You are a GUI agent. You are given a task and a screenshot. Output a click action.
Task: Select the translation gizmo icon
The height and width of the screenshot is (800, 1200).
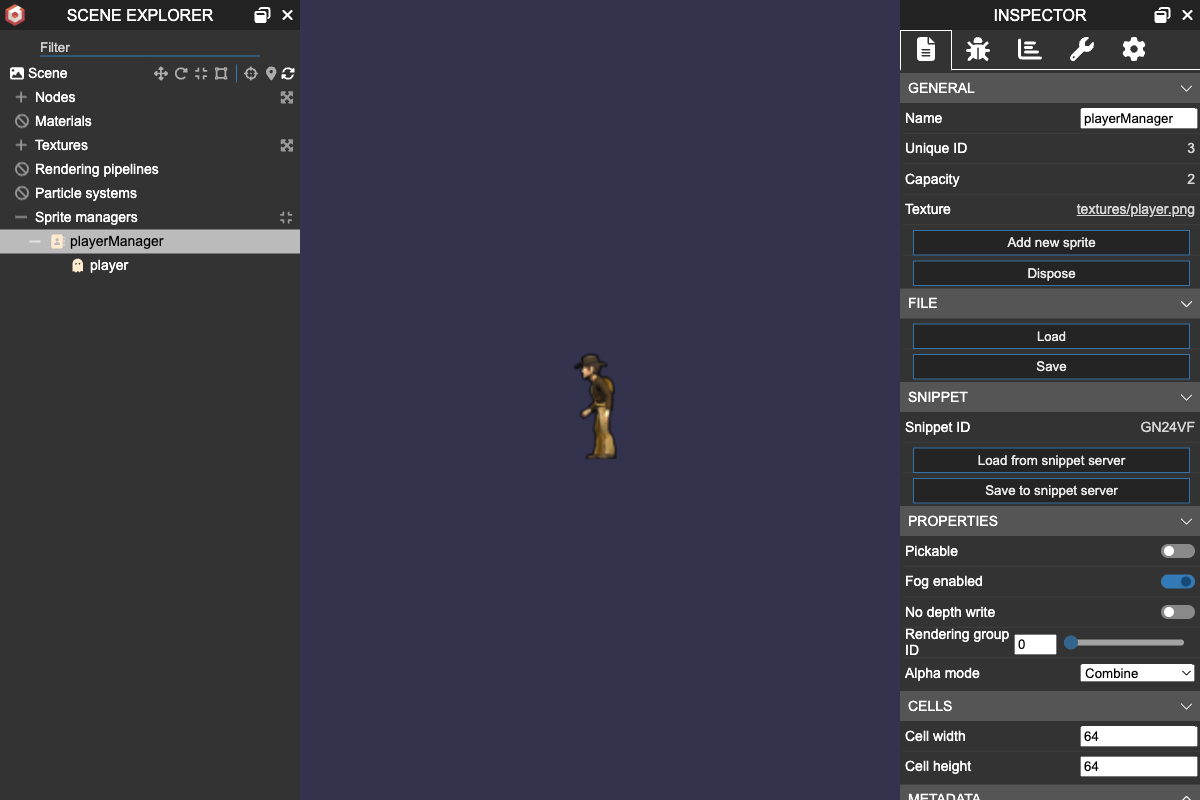pyautogui.click(x=160, y=73)
